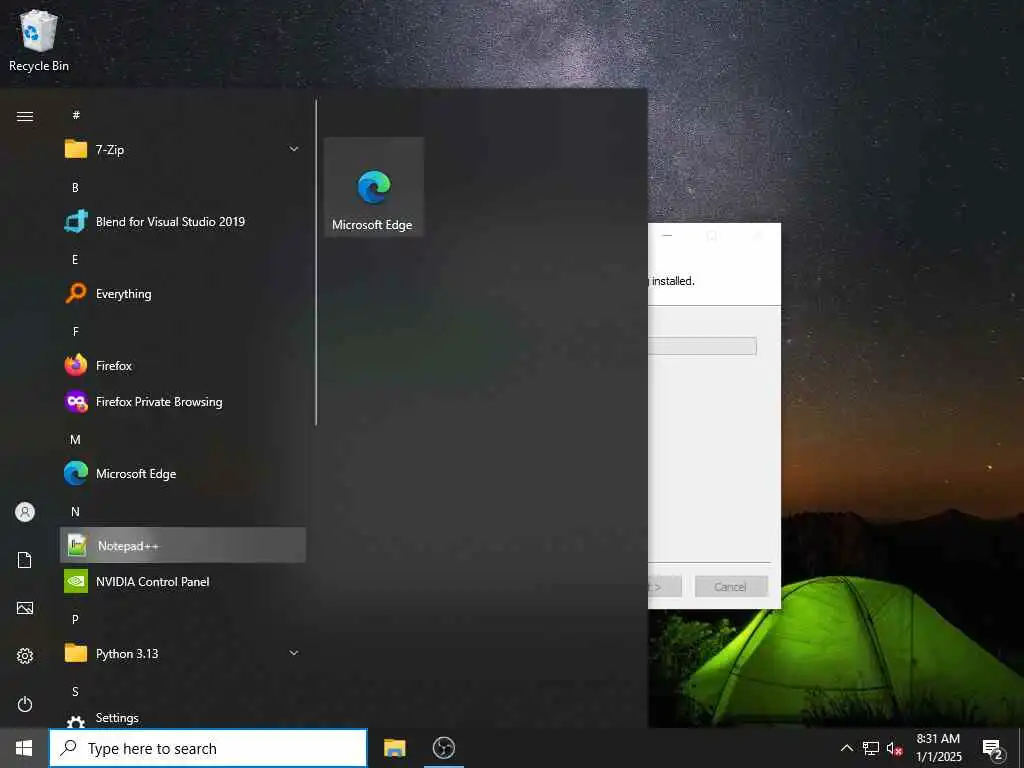Click the Microsoft Edge pinned tile
Image resolution: width=1024 pixels, height=768 pixels.
pos(374,187)
